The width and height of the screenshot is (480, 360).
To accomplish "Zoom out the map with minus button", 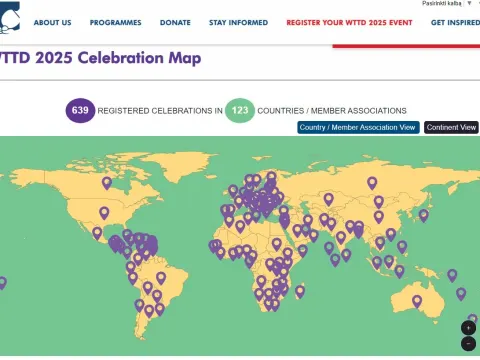I will 468,344.
